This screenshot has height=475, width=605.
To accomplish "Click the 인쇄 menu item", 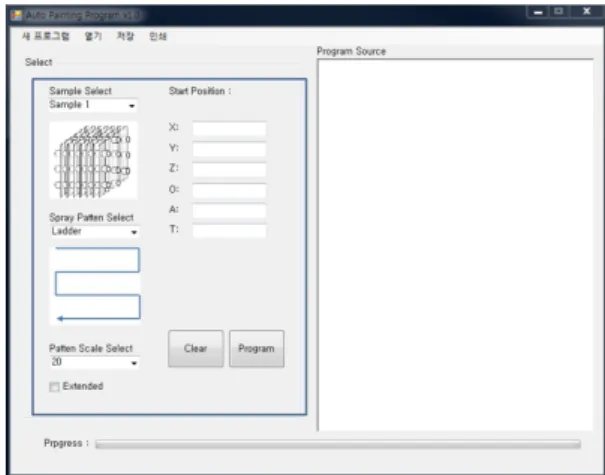I will (x=158, y=36).
